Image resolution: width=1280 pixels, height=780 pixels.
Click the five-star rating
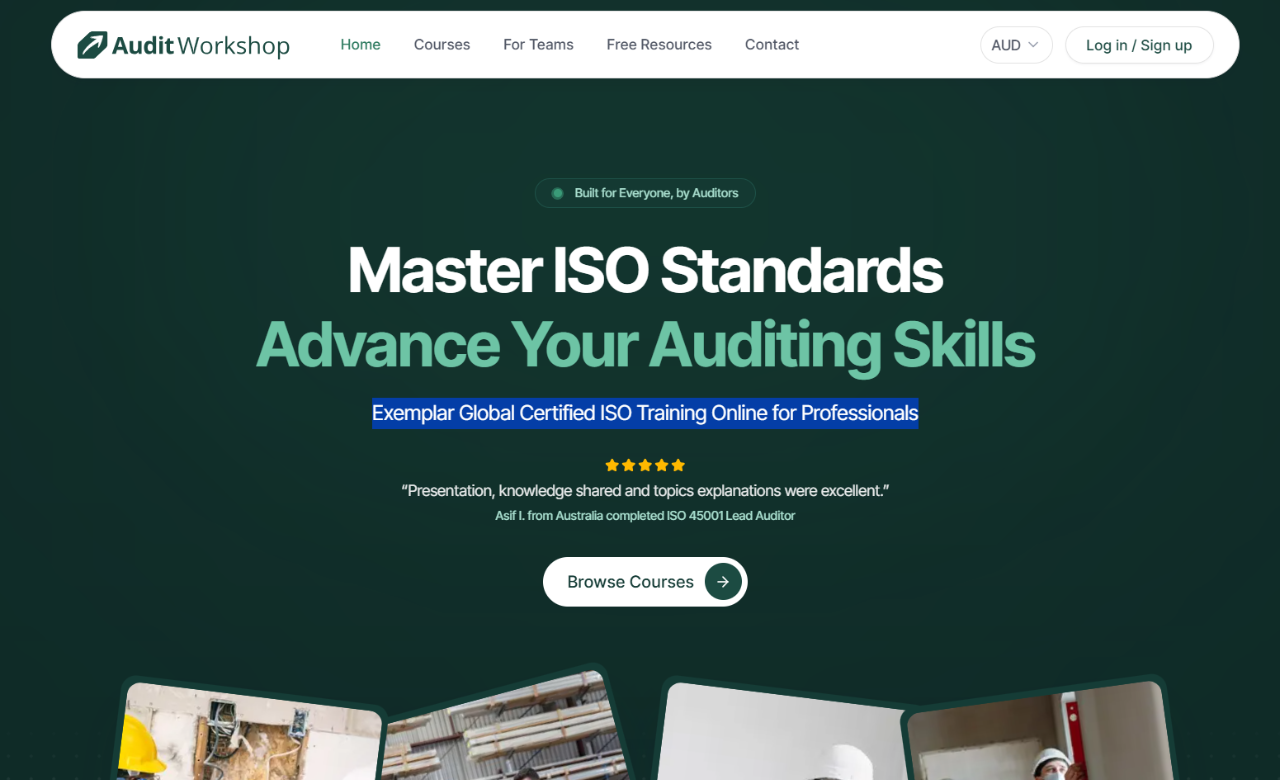click(x=645, y=465)
